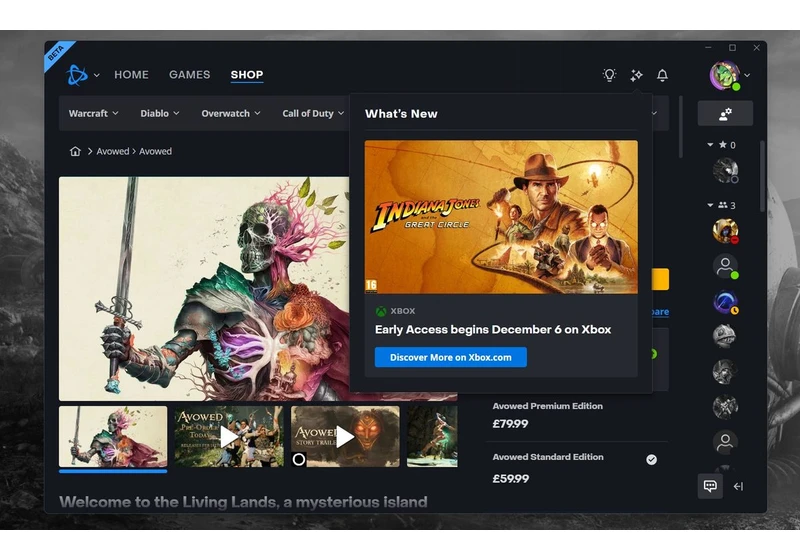Open notifications bell
Image resolution: width=800 pixels, height=560 pixels.
(662, 75)
